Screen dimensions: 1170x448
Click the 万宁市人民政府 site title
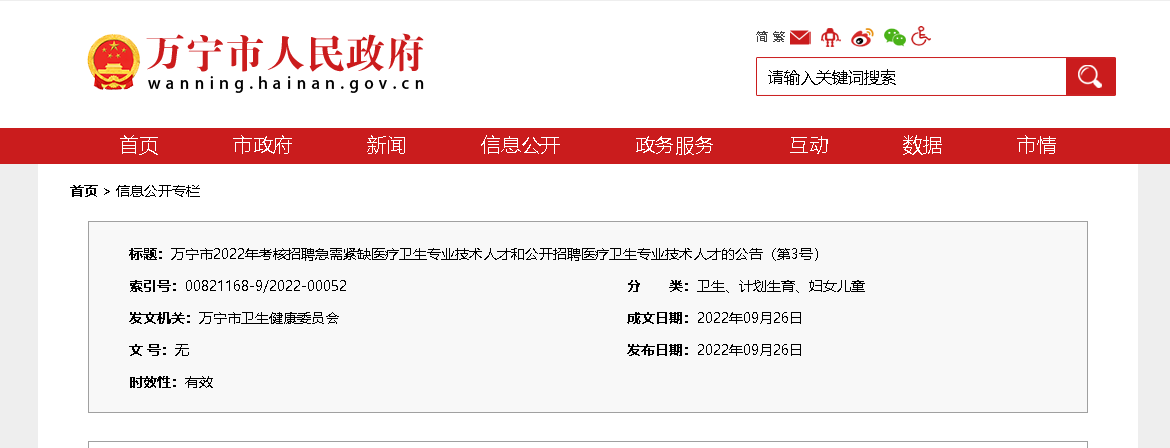pos(284,52)
